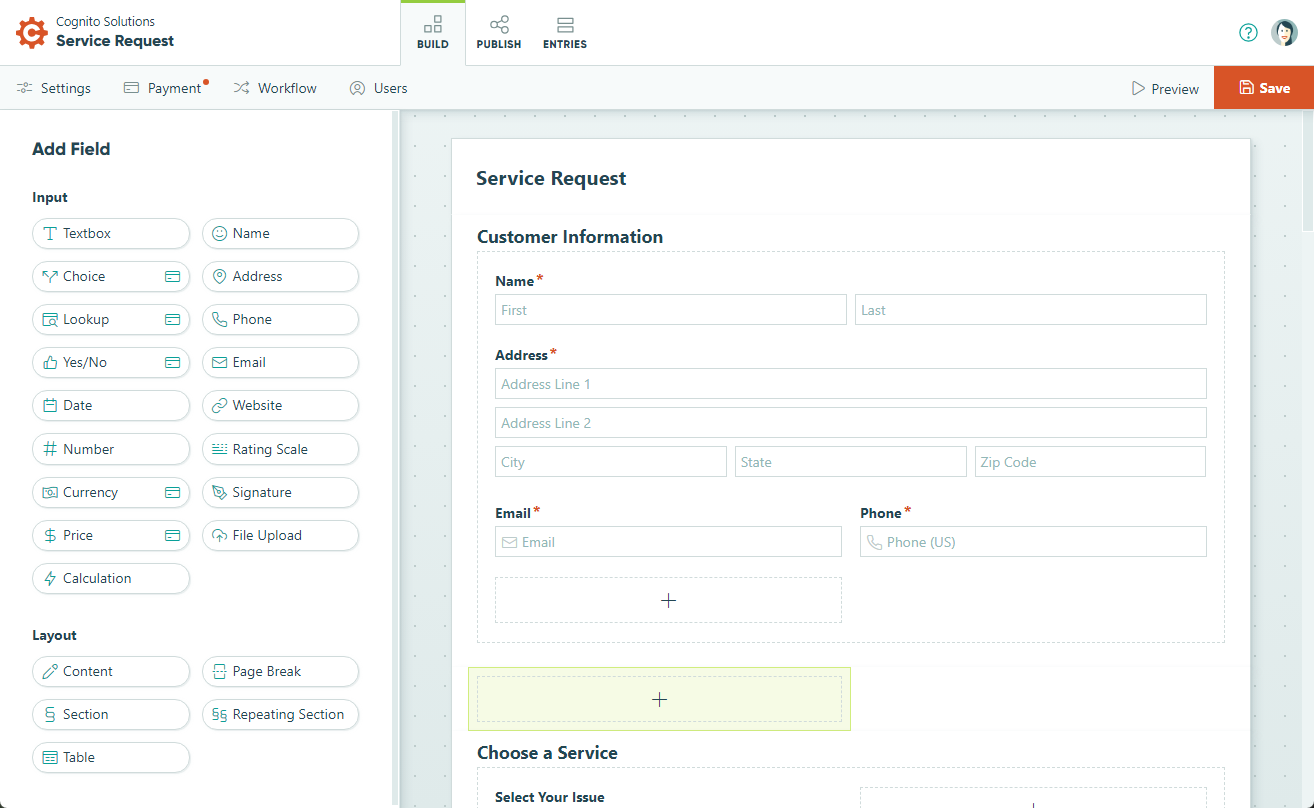
Task: Switch to the Entries tab
Action: click(x=565, y=33)
